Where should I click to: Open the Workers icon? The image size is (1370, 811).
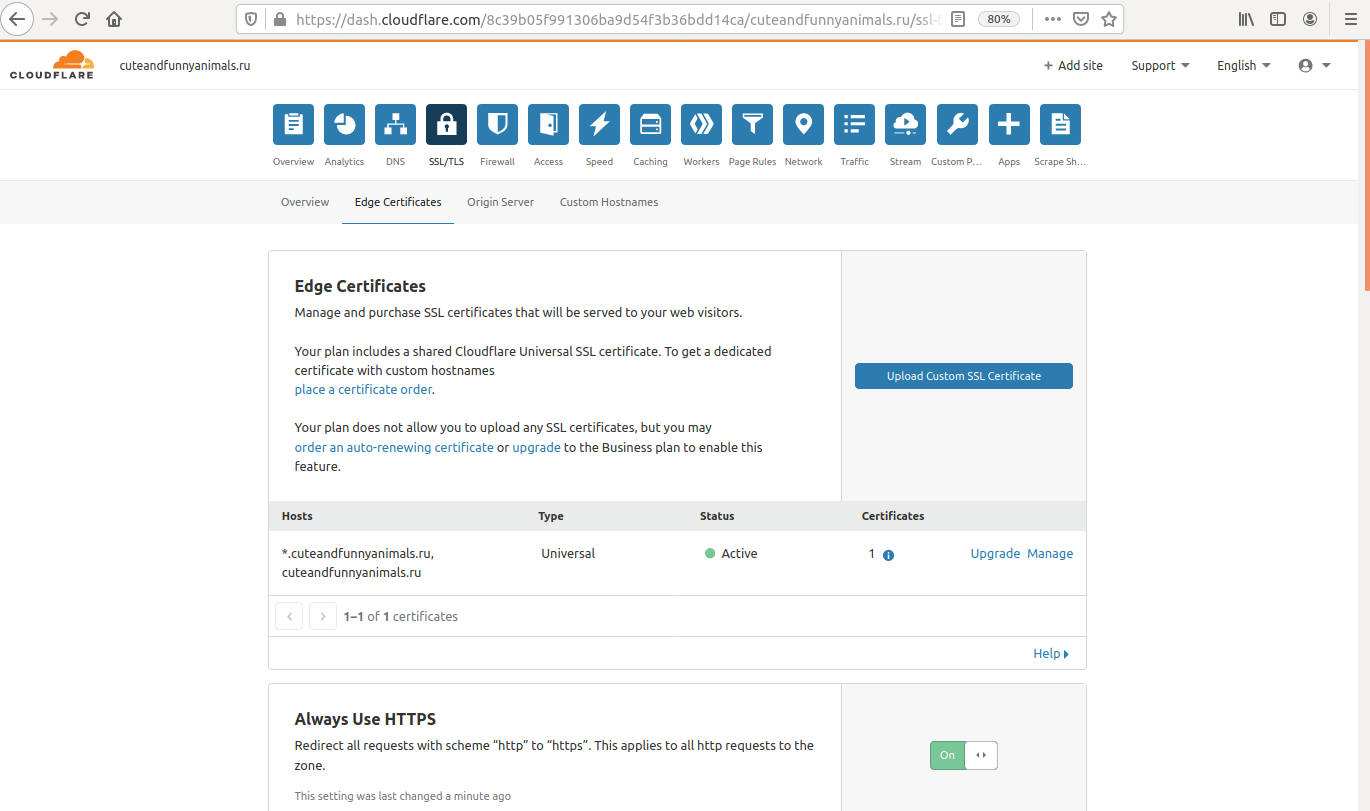[x=701, y=124]
